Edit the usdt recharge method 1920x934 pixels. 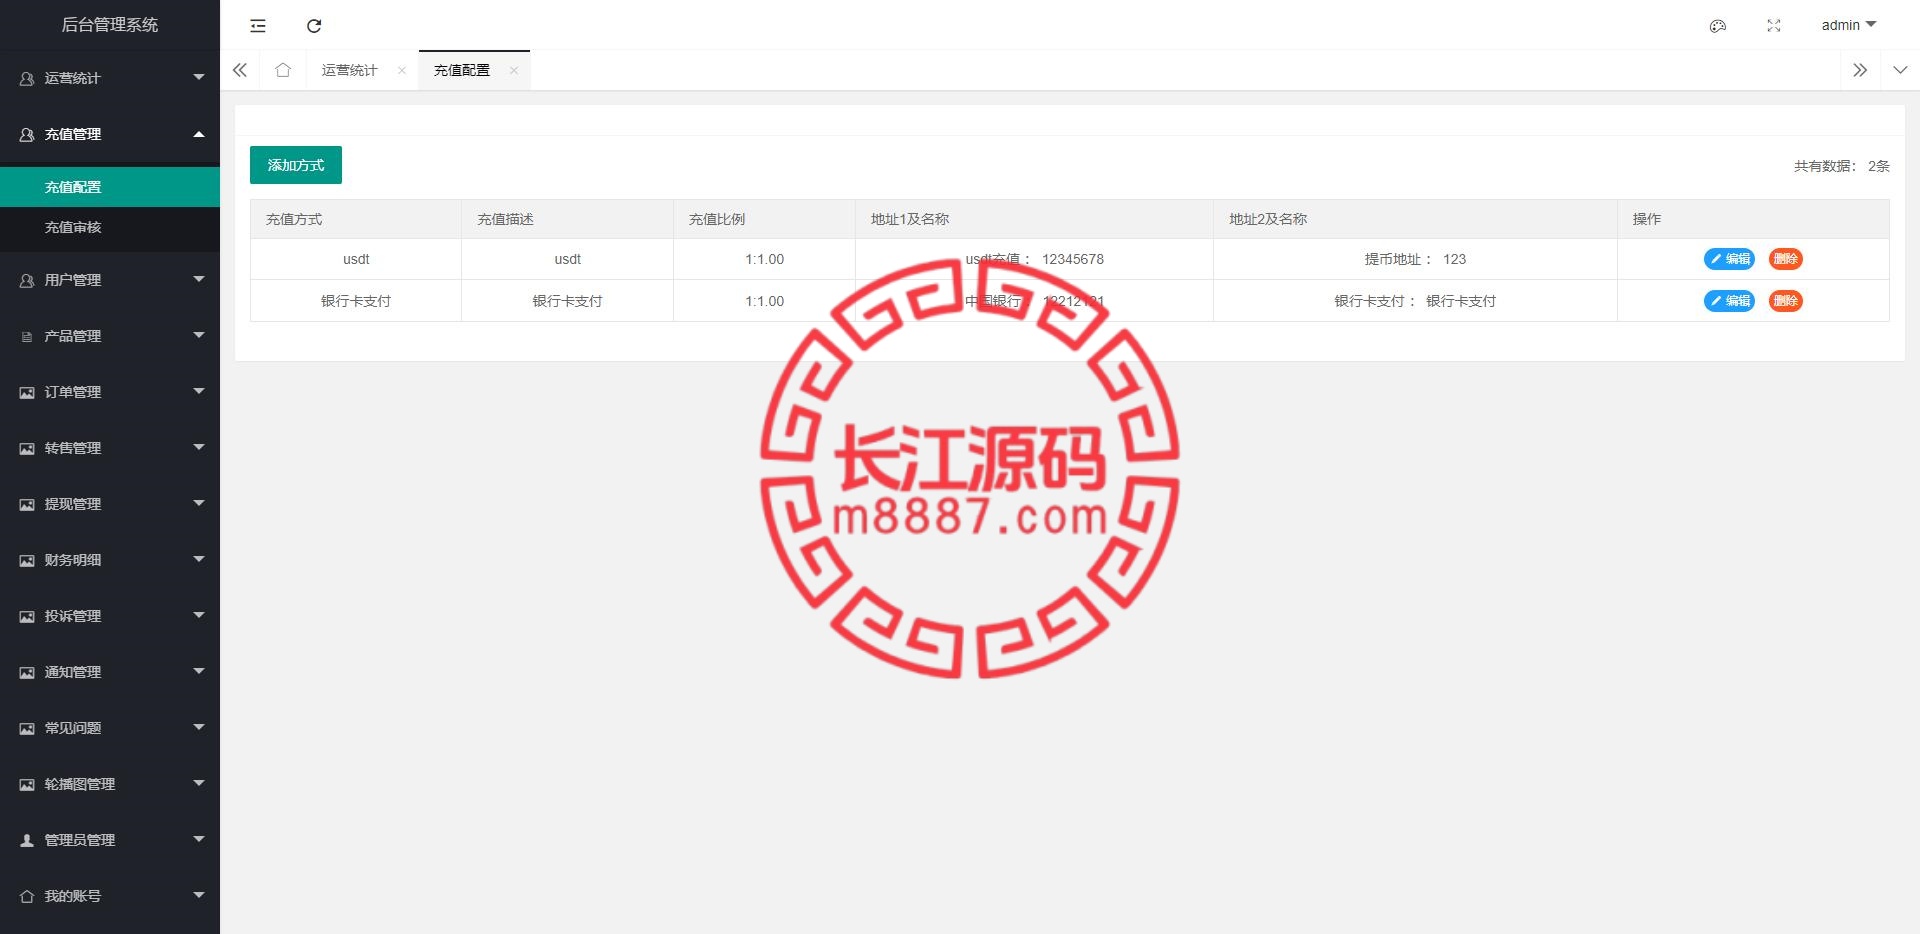1729,259
